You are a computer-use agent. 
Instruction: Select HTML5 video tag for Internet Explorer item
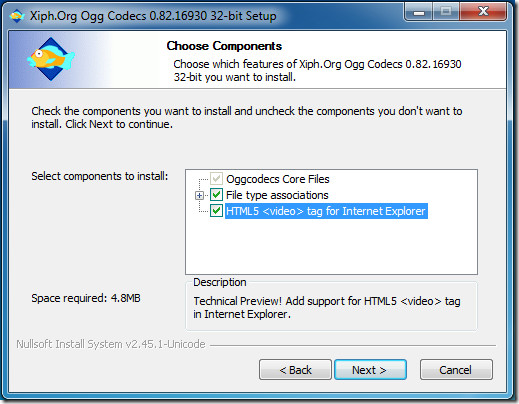(326, 211)
